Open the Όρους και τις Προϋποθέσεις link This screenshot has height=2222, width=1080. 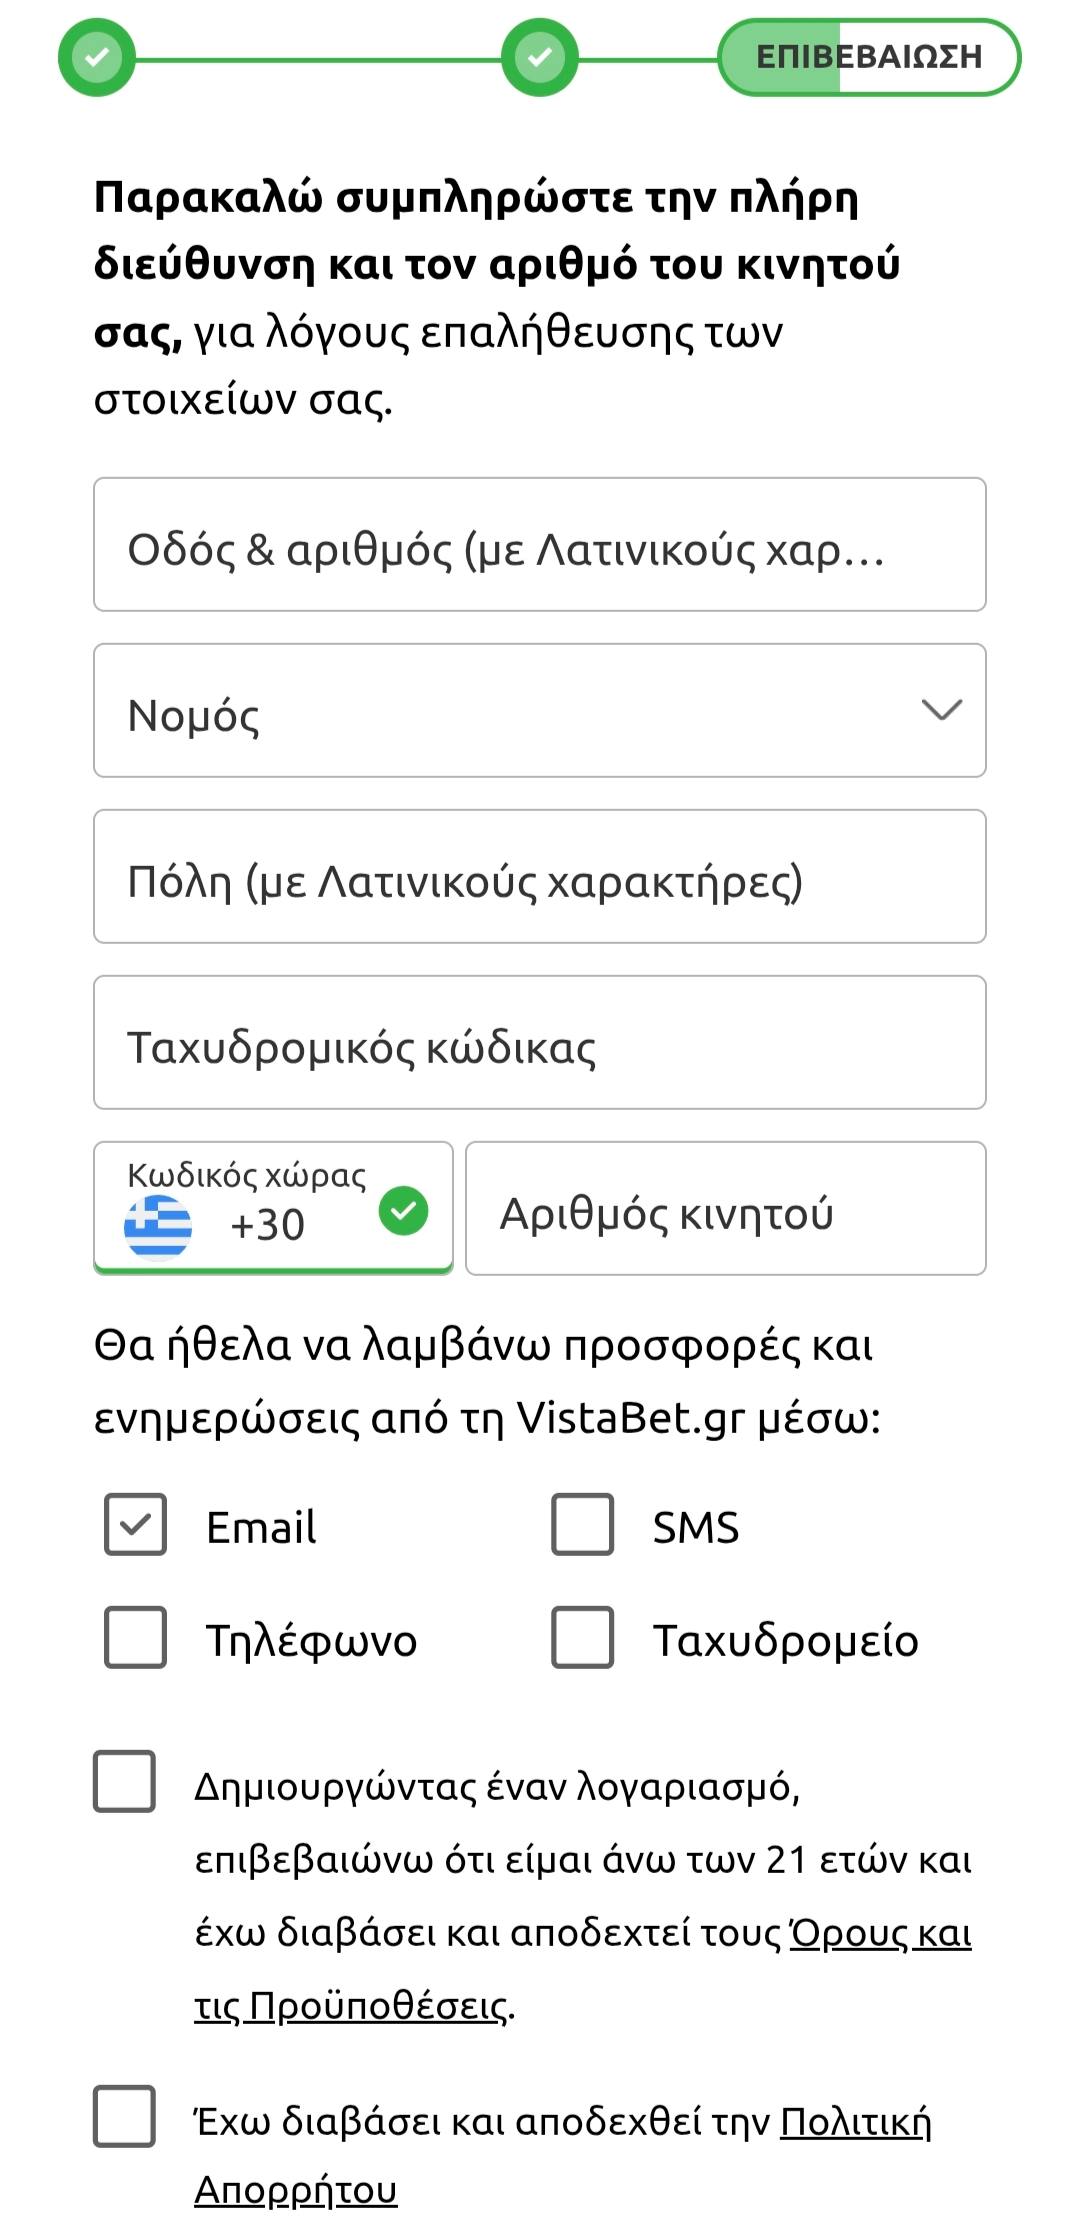pyautogui.click(x=880, y=1934)
